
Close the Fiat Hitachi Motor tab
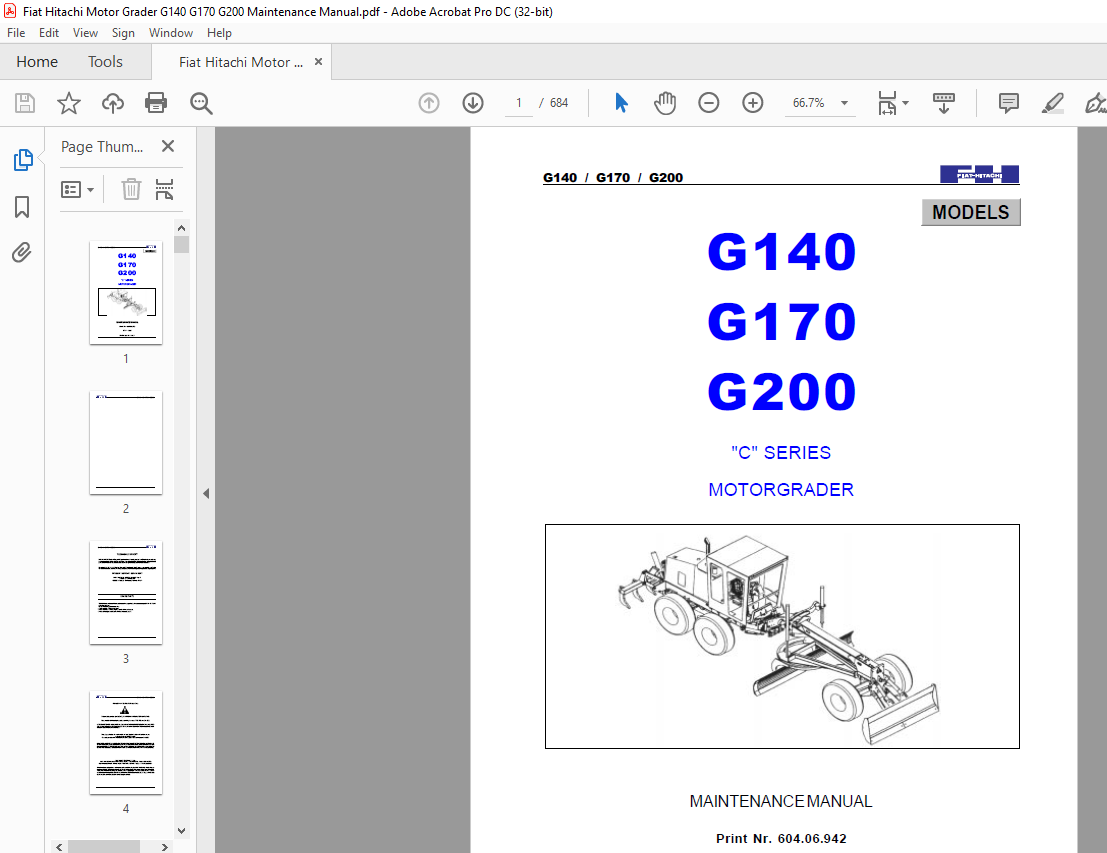(x=318, y=62)
